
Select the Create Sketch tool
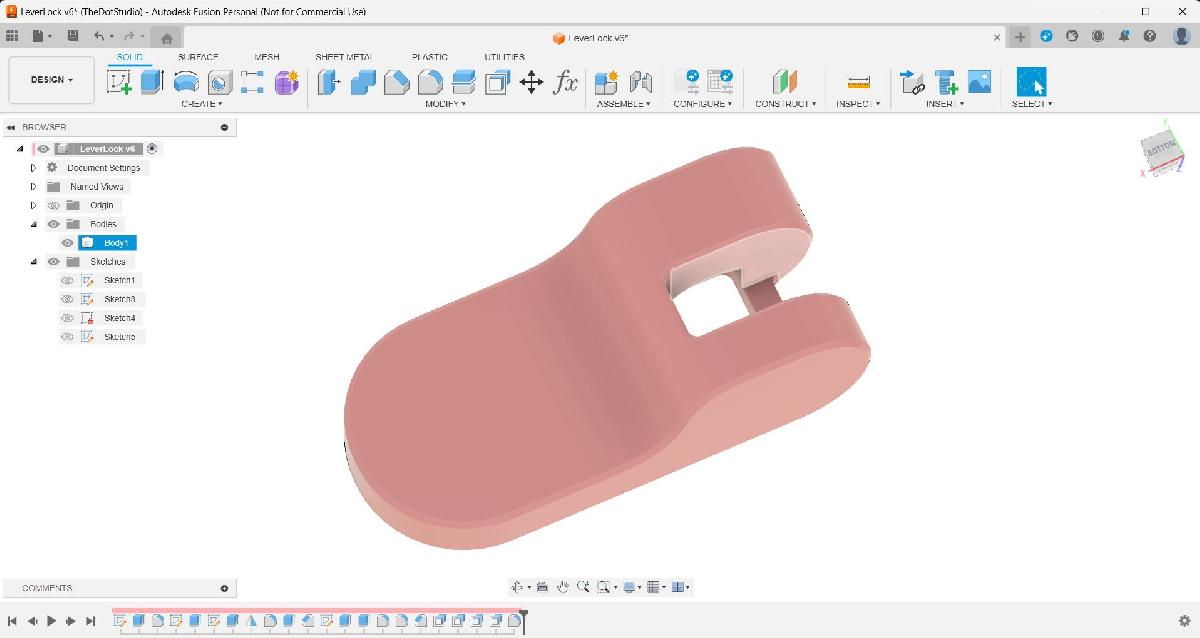(x=119, y=82)
